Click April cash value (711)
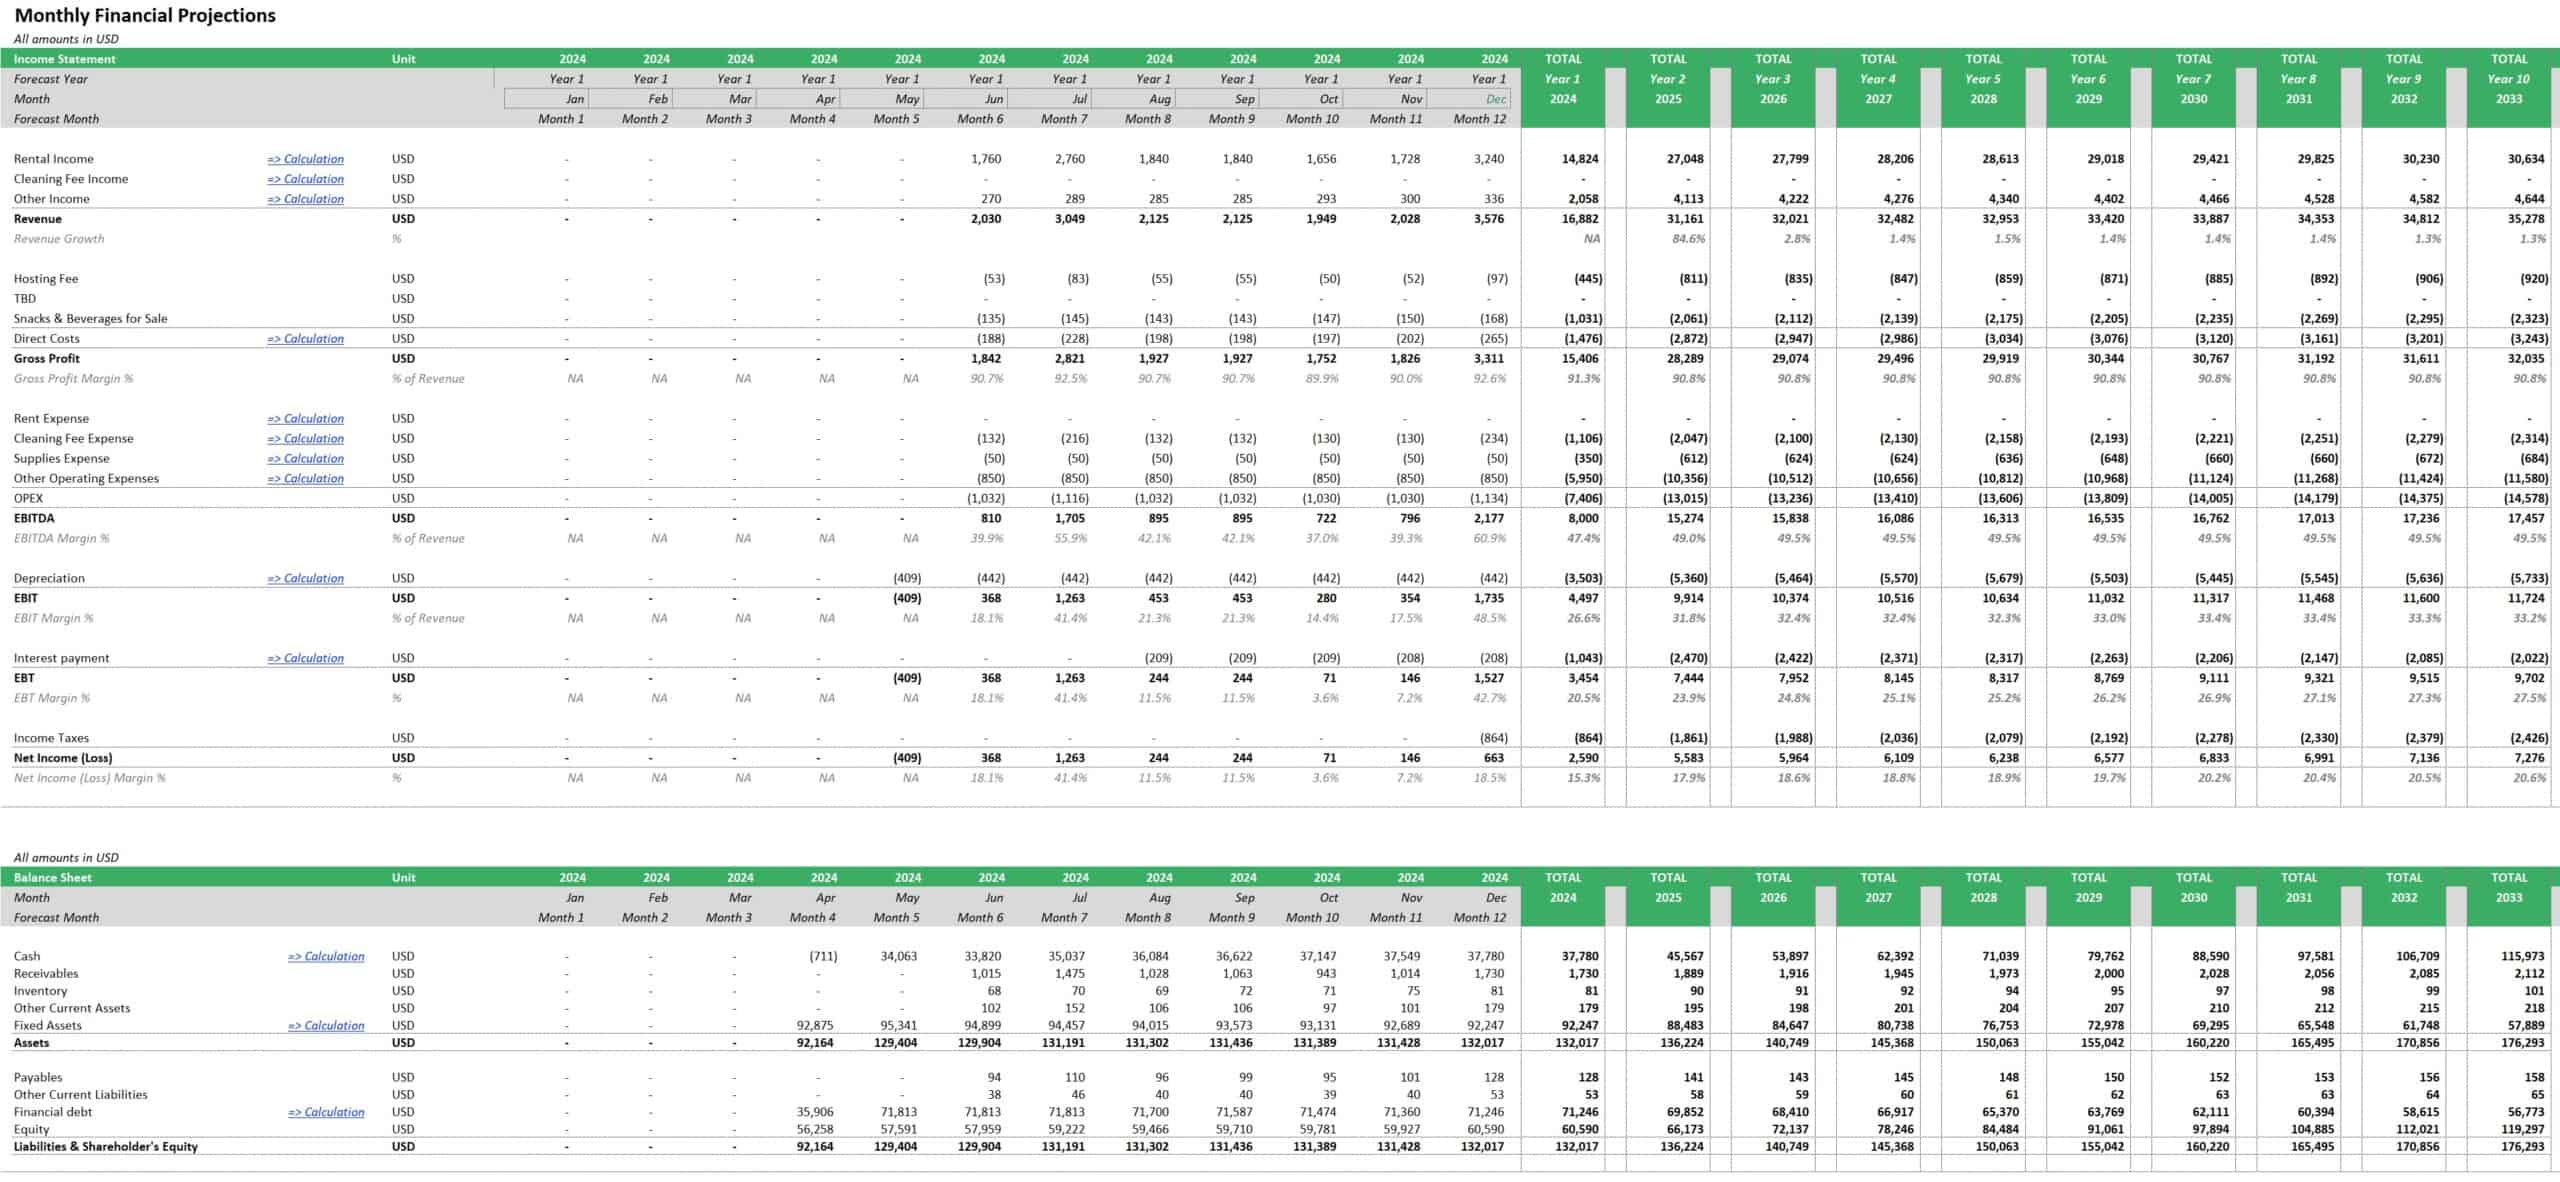 (x=823, y=957)
